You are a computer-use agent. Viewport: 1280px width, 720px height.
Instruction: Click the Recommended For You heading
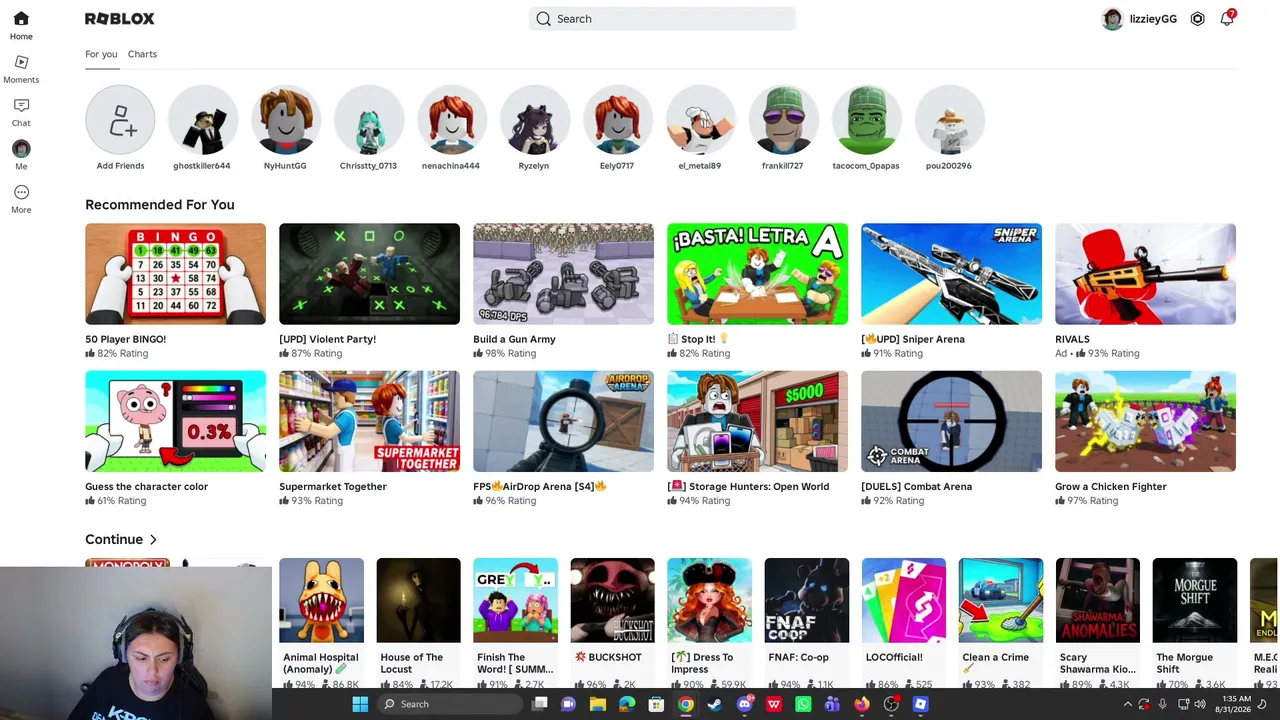[160, 205]
